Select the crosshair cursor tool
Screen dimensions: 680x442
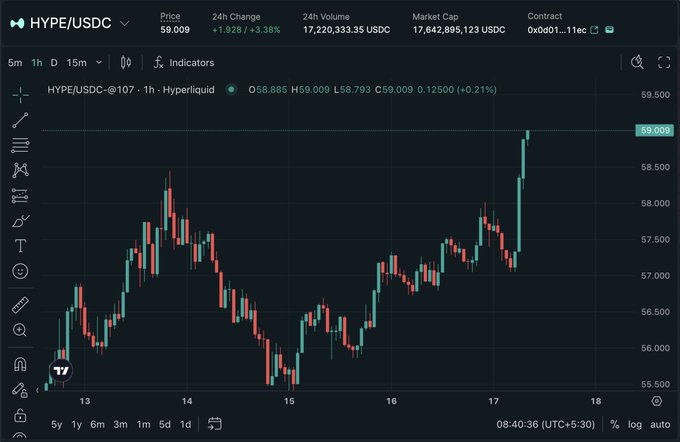20,95
